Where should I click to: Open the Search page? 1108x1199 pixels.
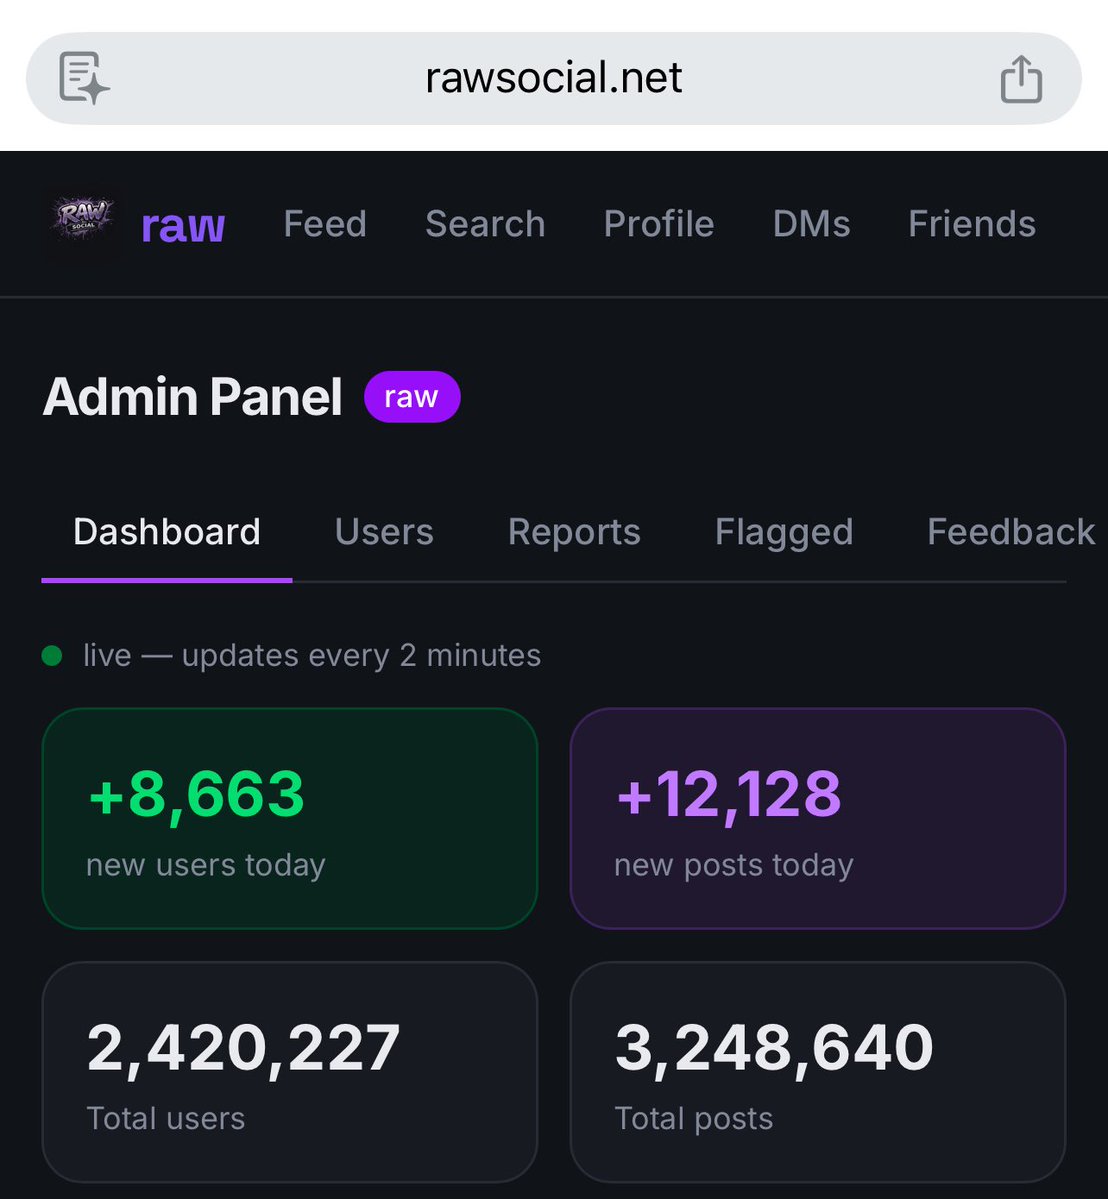click(x=485, y=224)
